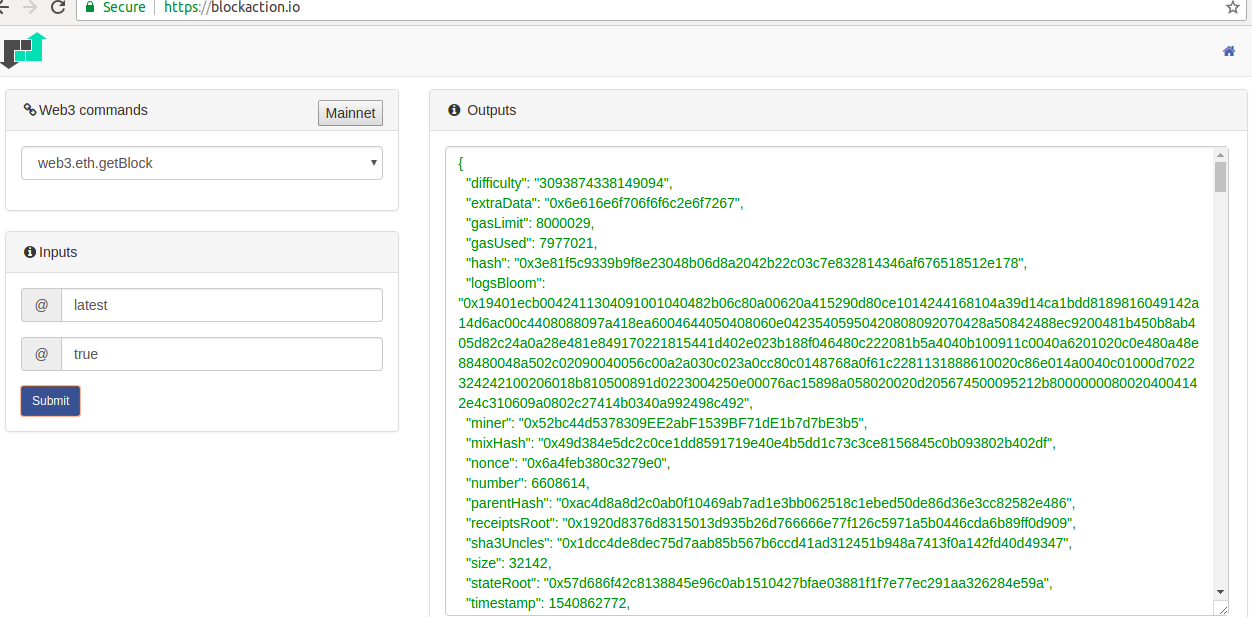Screen dimensions: 1252x617
Task: Bookmark this page with the star icon
Action: click(1232, 7)
